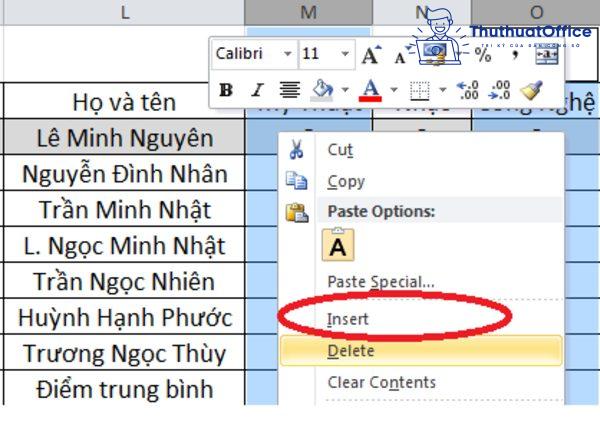The width and height of the screenshot is (600, 441).
Task: Open the Calibri font name dropdown
Action: pos(287,54)
